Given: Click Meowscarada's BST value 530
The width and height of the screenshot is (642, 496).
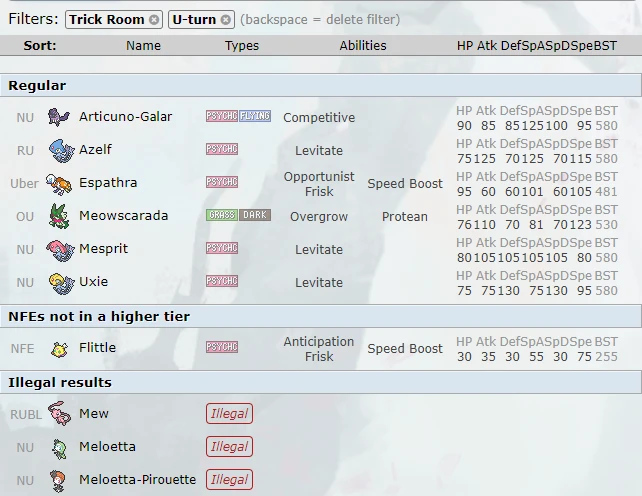Looking at the screenshot, I should [606, 225].
